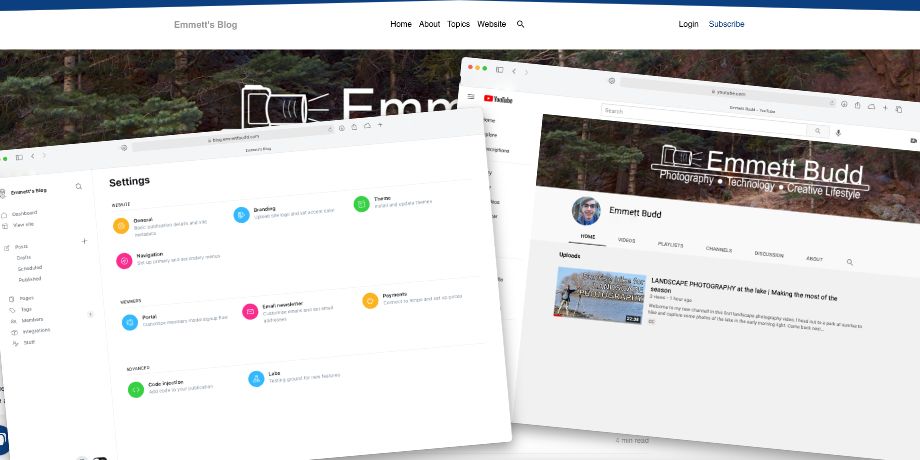Search within channel using magnifier after About
Screen dimensions: 920x460
[x=850, y=262]
